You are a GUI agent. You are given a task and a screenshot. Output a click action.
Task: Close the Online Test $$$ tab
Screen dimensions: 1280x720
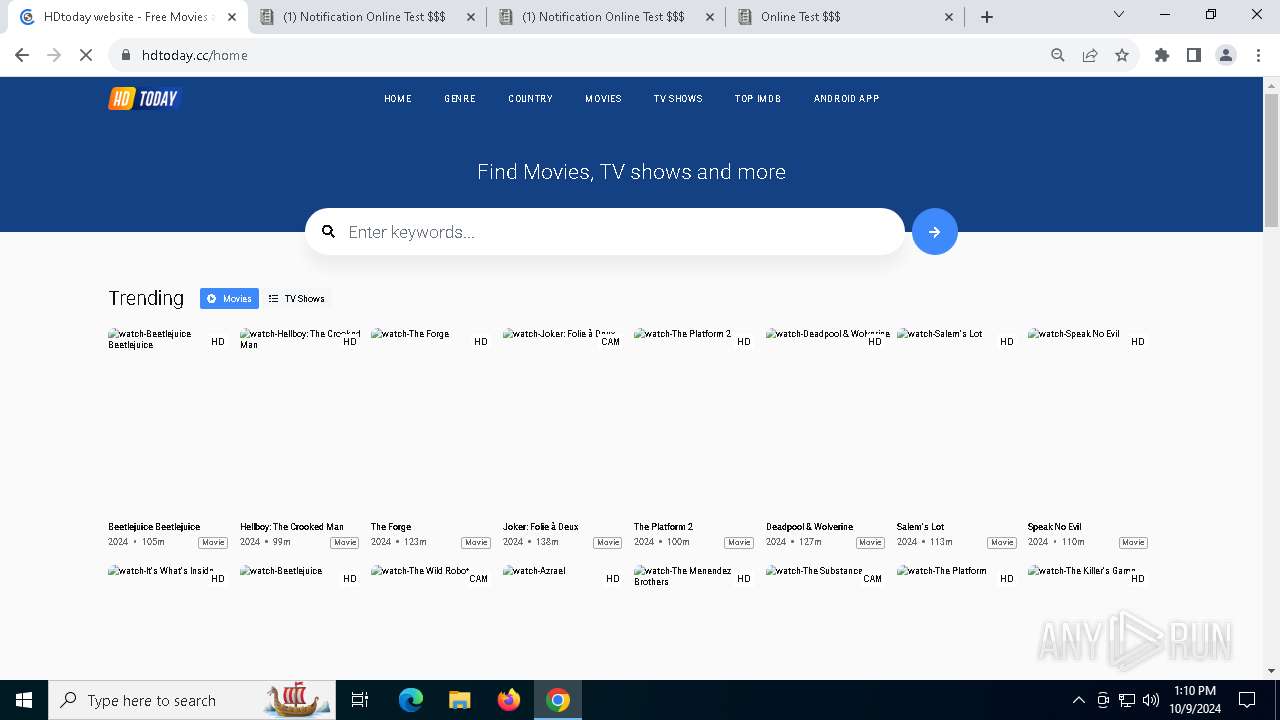click(x=949, y=17)
